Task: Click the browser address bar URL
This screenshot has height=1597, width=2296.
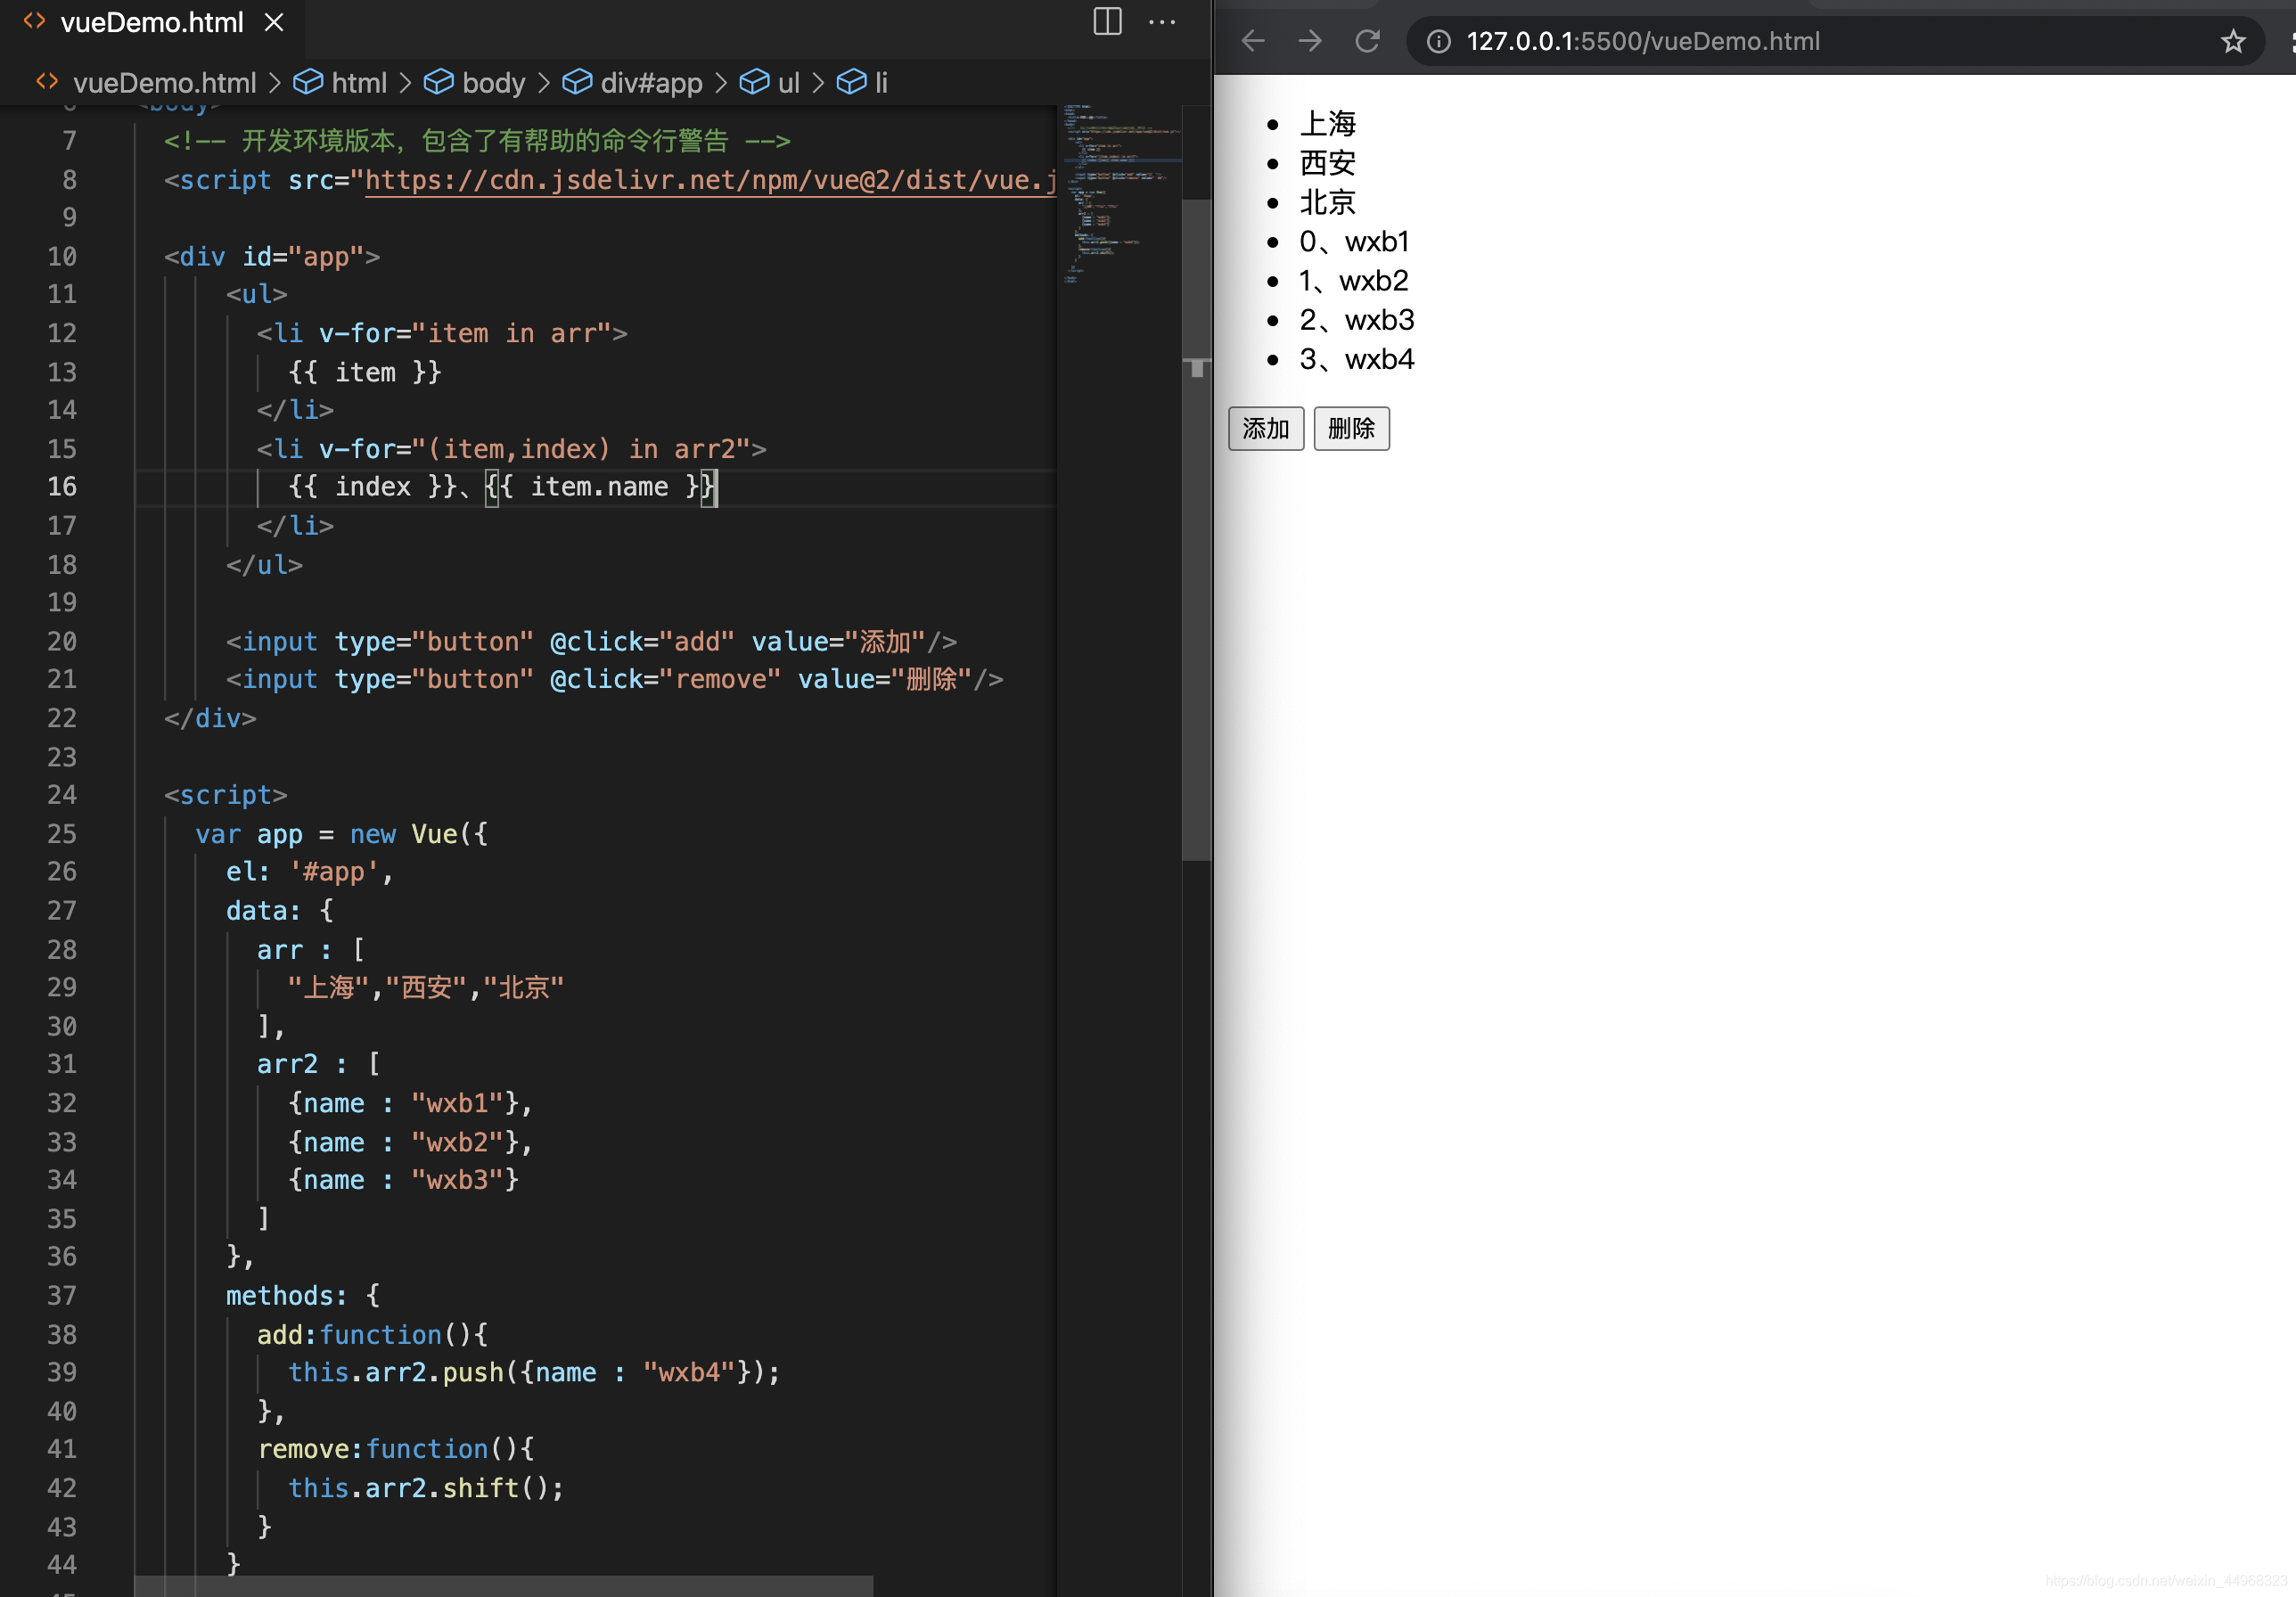Action: pyautogui.click(x=1642, y=41)
